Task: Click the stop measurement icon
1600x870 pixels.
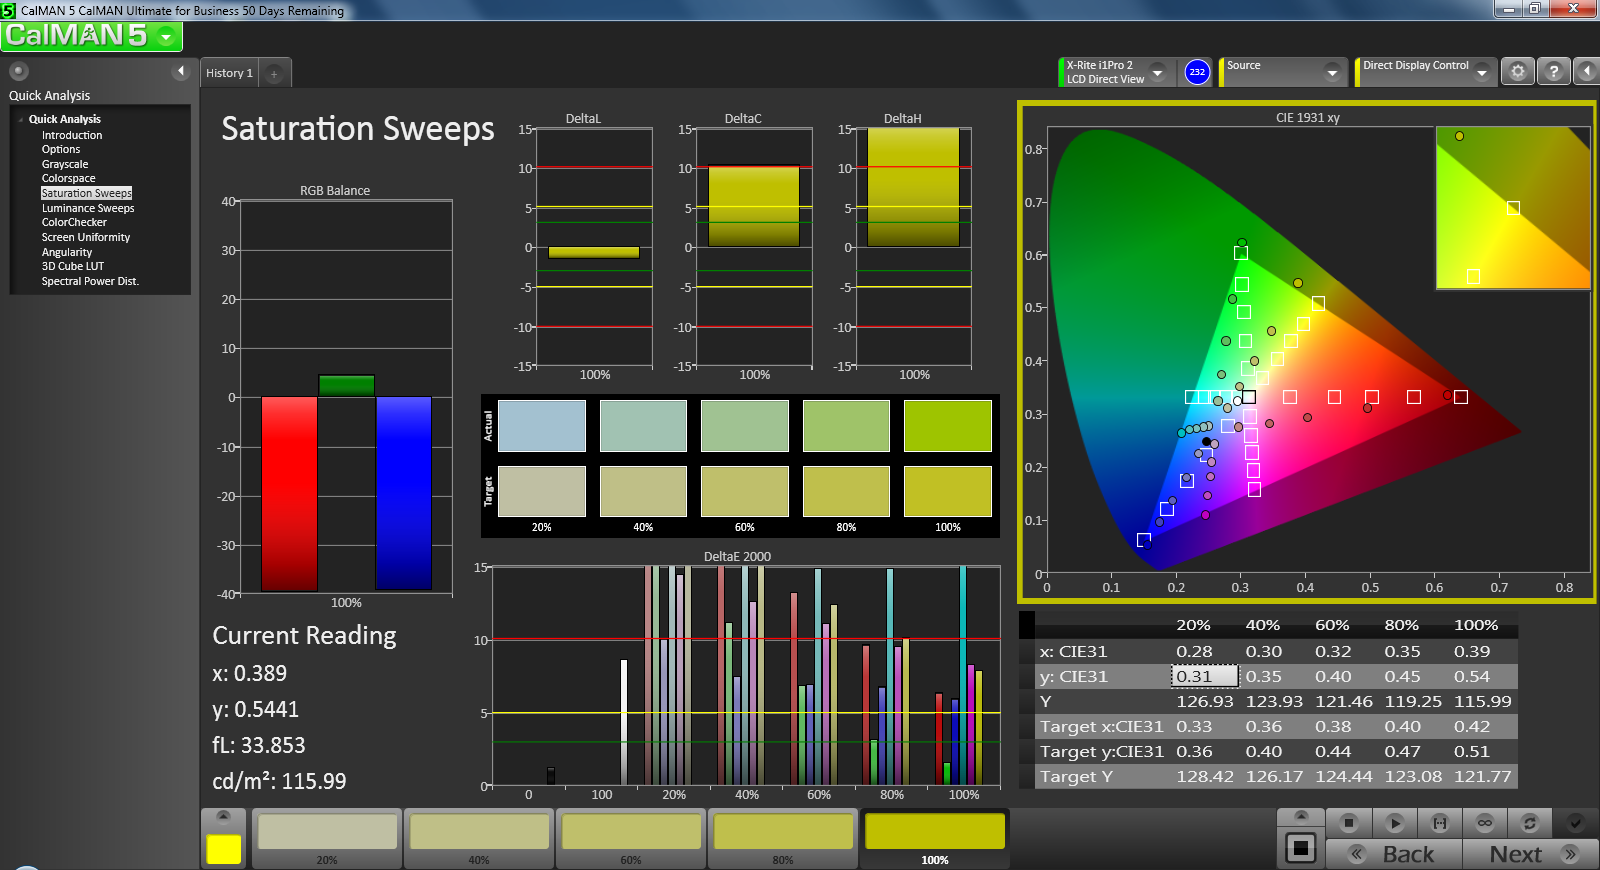Action: [1348, 823]
